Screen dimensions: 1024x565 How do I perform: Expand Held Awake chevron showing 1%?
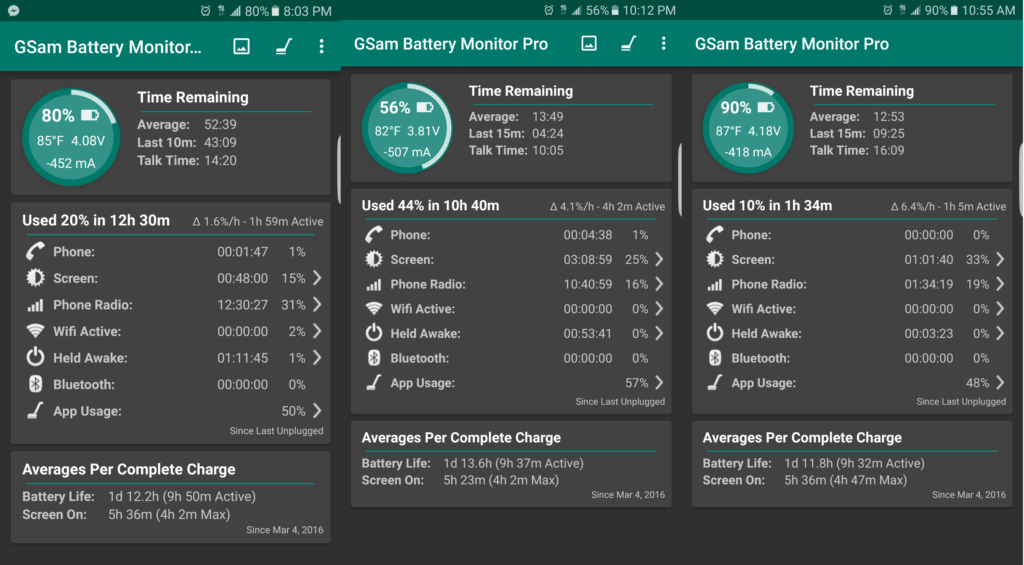(x=317, y=357)
